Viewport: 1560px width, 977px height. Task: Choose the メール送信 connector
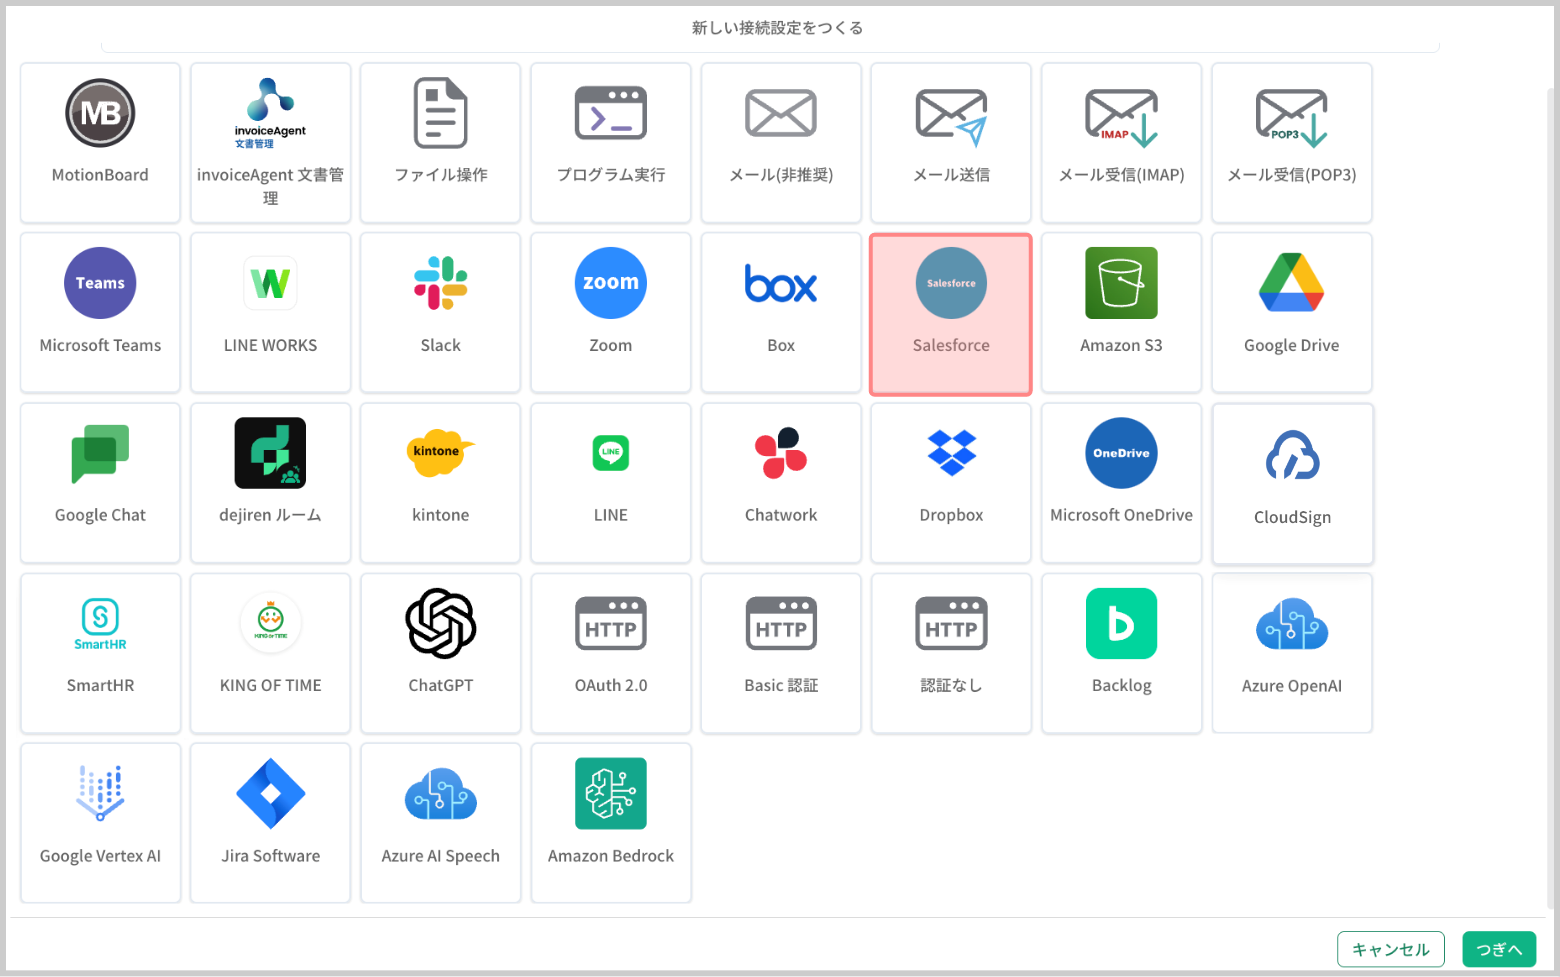[x=951, y=143]
